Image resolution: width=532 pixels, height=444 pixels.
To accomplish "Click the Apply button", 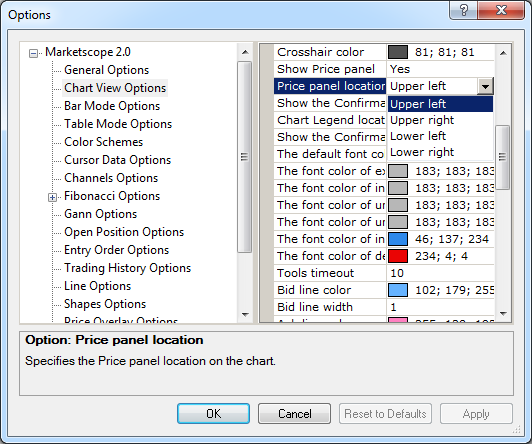I will click(476, 413).
